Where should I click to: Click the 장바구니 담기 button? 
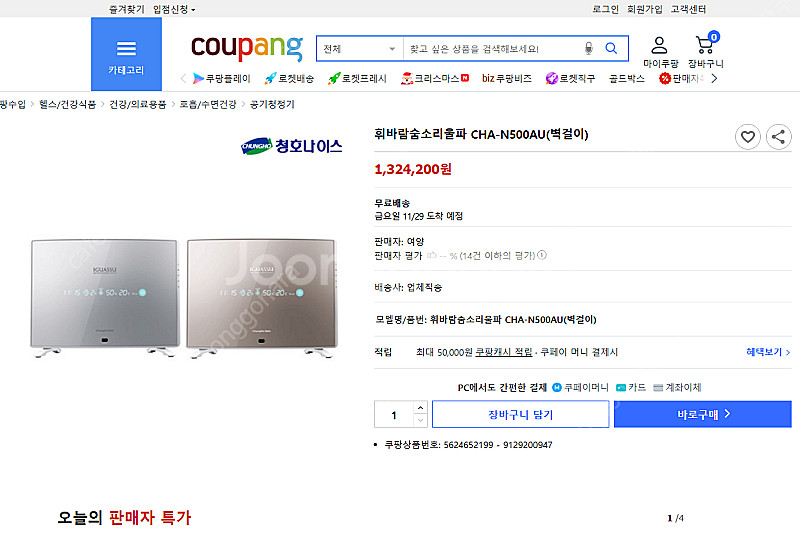[x=520, y=414]
